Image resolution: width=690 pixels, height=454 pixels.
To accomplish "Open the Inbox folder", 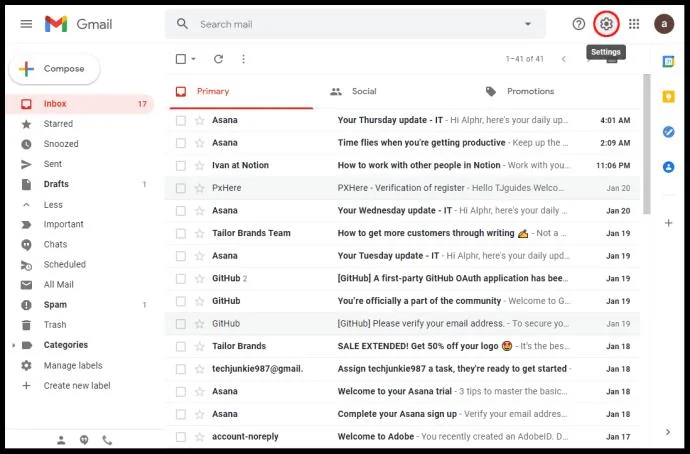I will [80, 104].
